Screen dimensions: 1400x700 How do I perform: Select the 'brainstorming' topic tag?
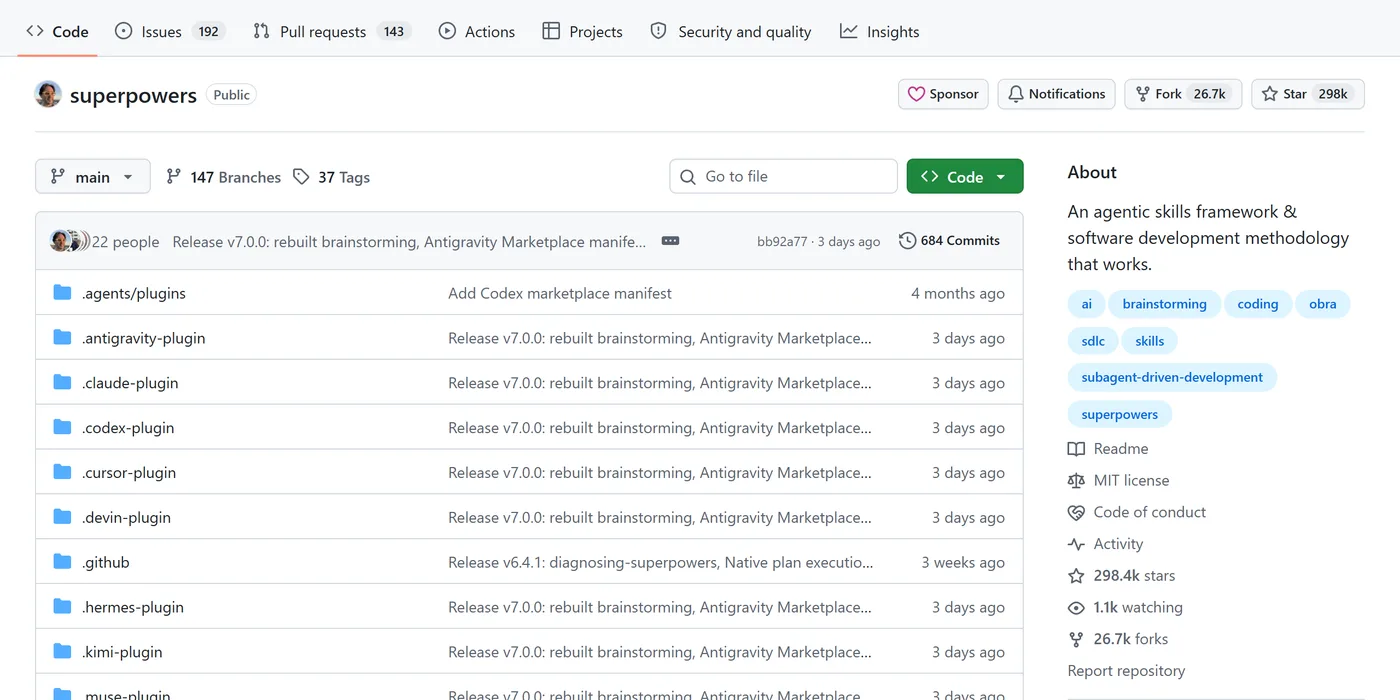(1164, 304)
